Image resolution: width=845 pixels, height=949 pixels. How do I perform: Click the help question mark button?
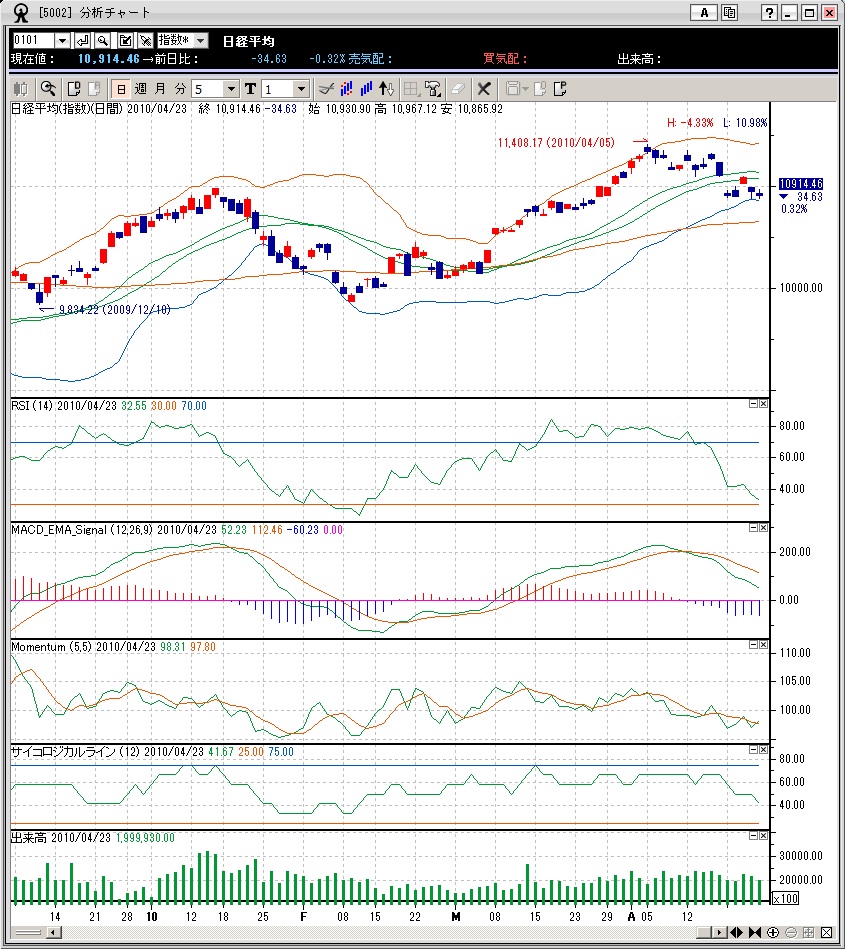769,13
